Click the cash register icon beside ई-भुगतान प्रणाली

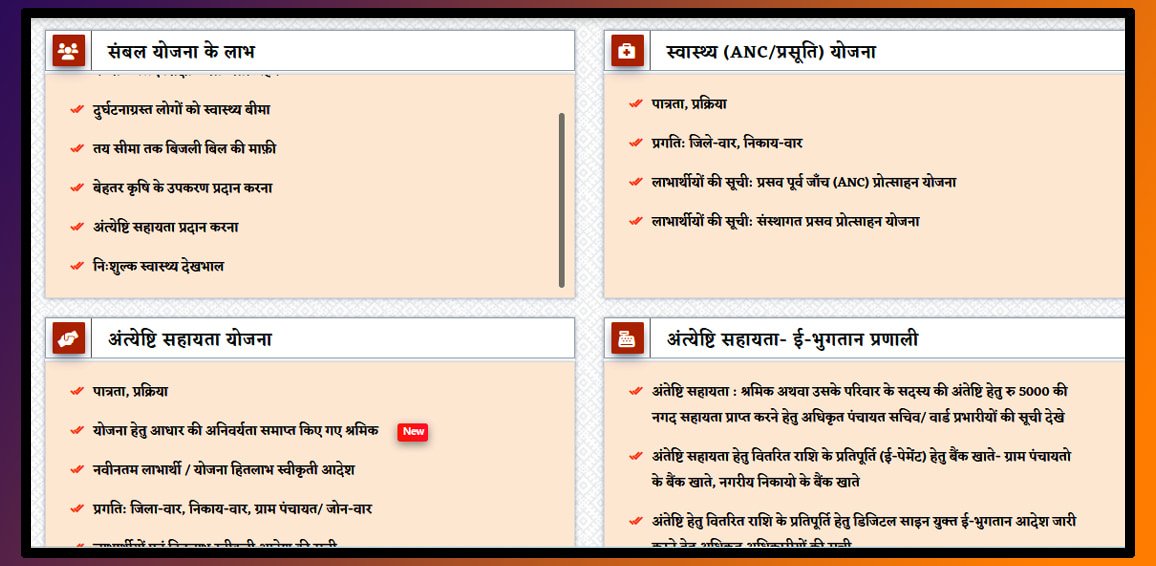click(627, 338)
